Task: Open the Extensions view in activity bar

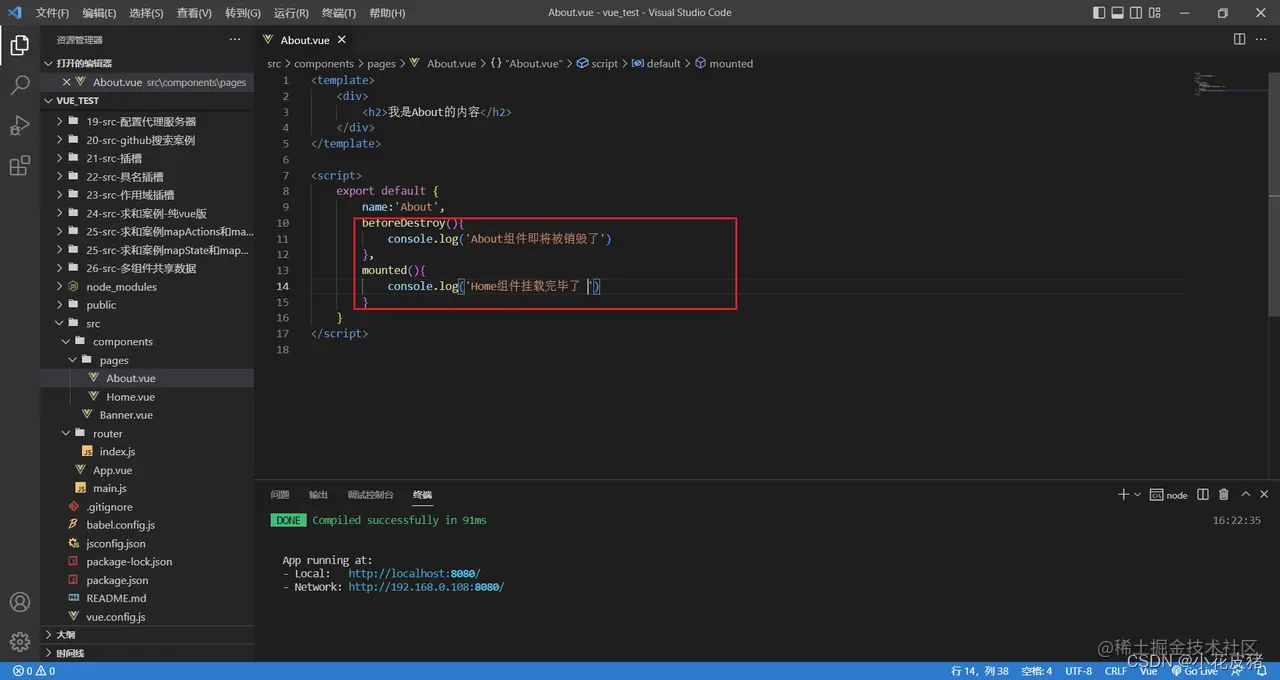Action: coord(19,166)
